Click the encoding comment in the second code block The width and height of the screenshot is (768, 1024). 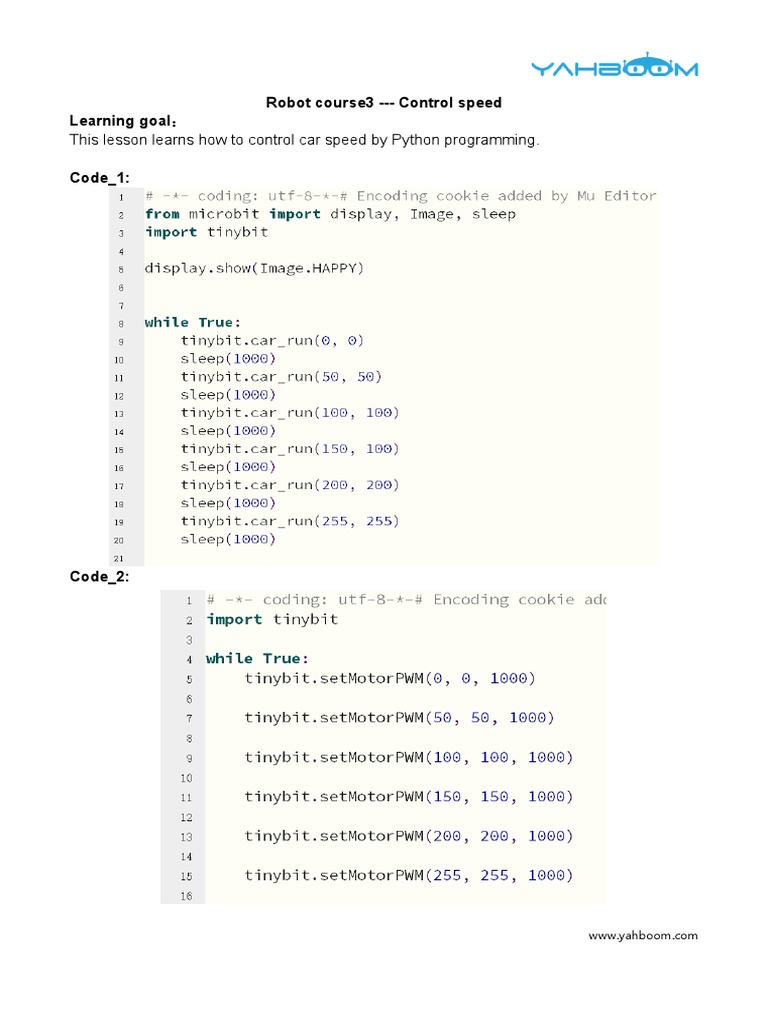[x=406, y=600]
